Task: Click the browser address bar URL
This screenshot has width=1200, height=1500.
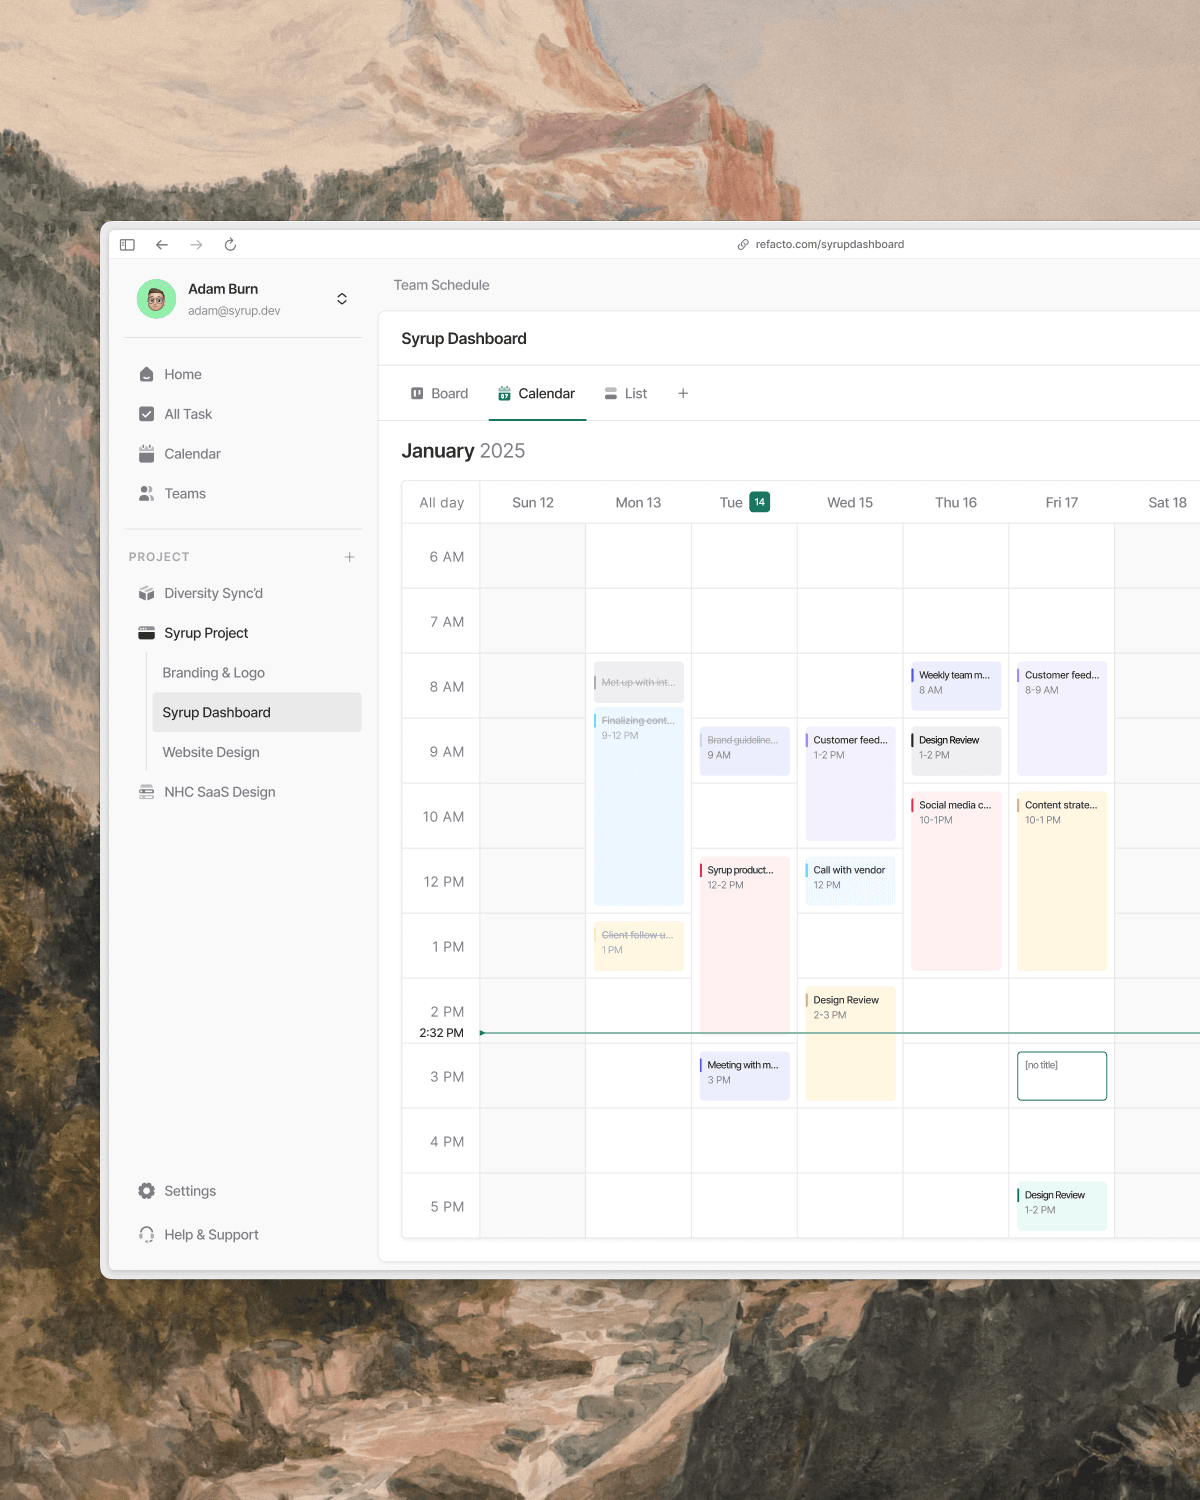Action: [829, 245]
